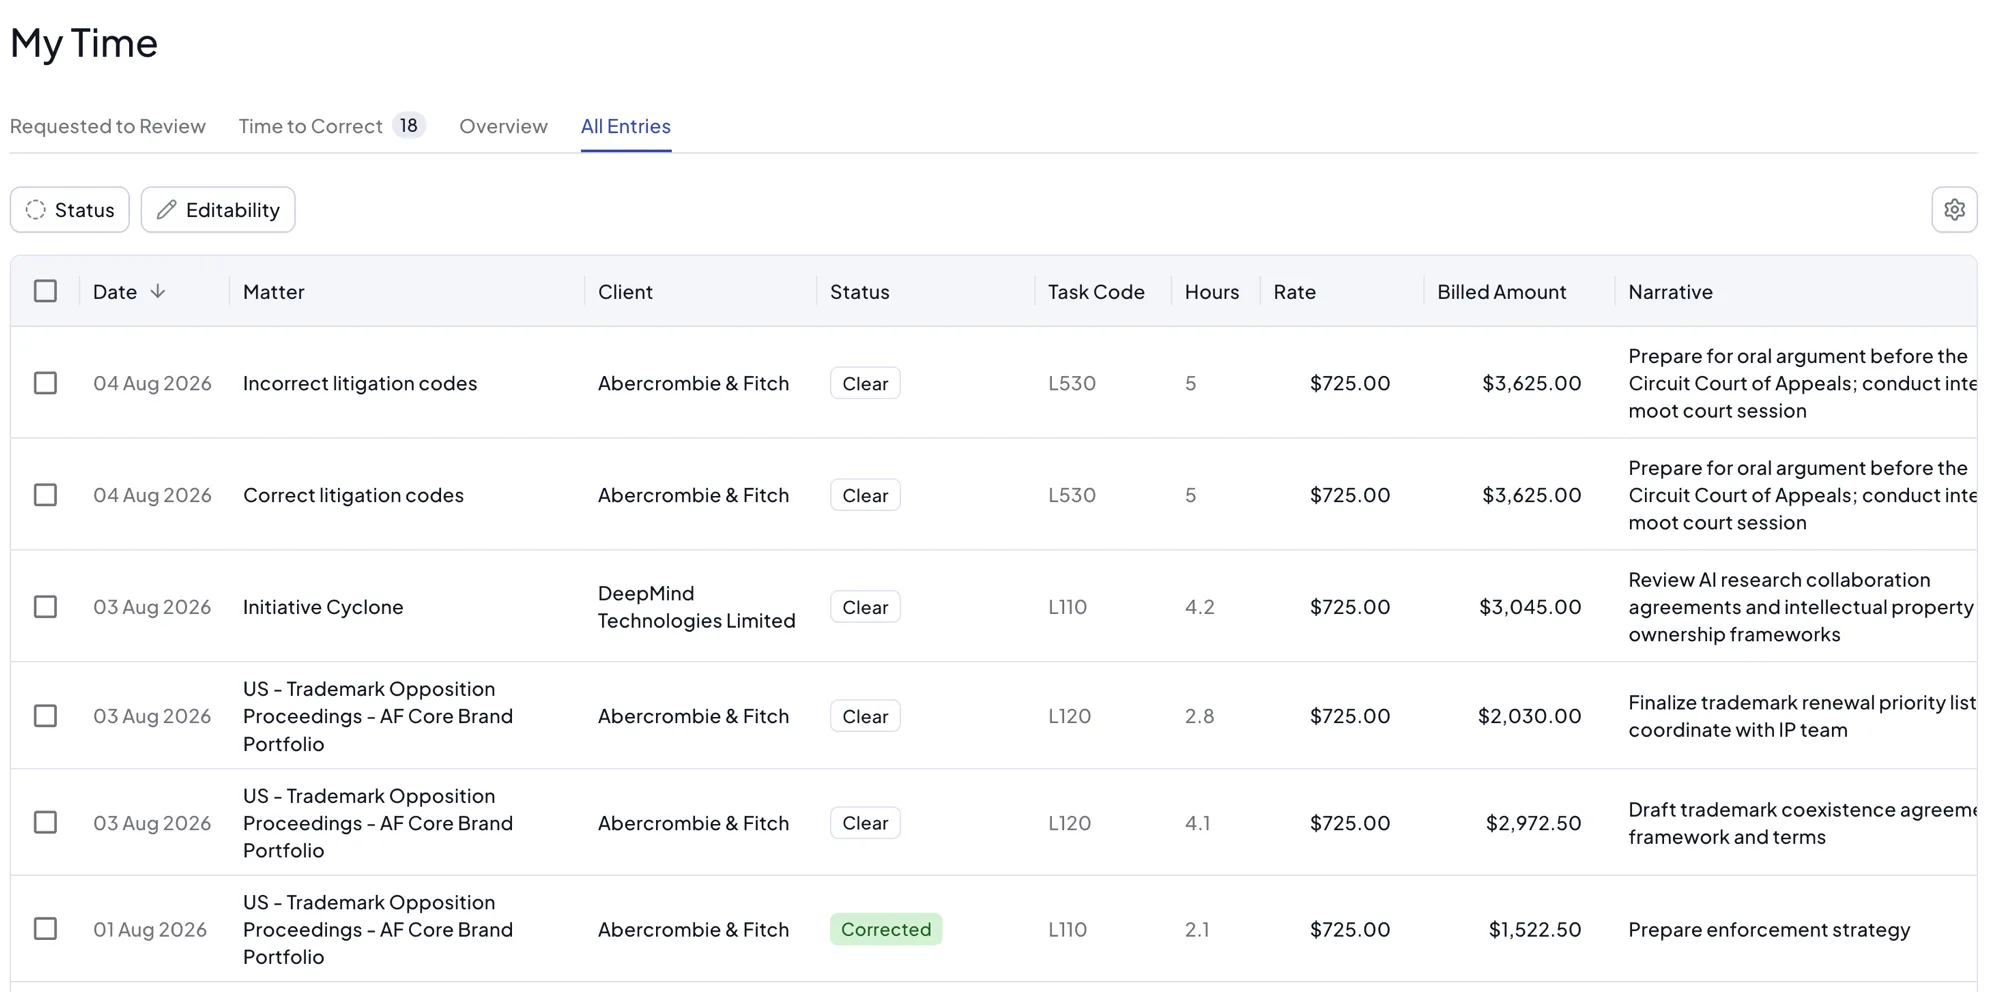This screenshot has width=2000, height=992.
Task: Click the 2.1 hours value
Action: [1197, 929]
